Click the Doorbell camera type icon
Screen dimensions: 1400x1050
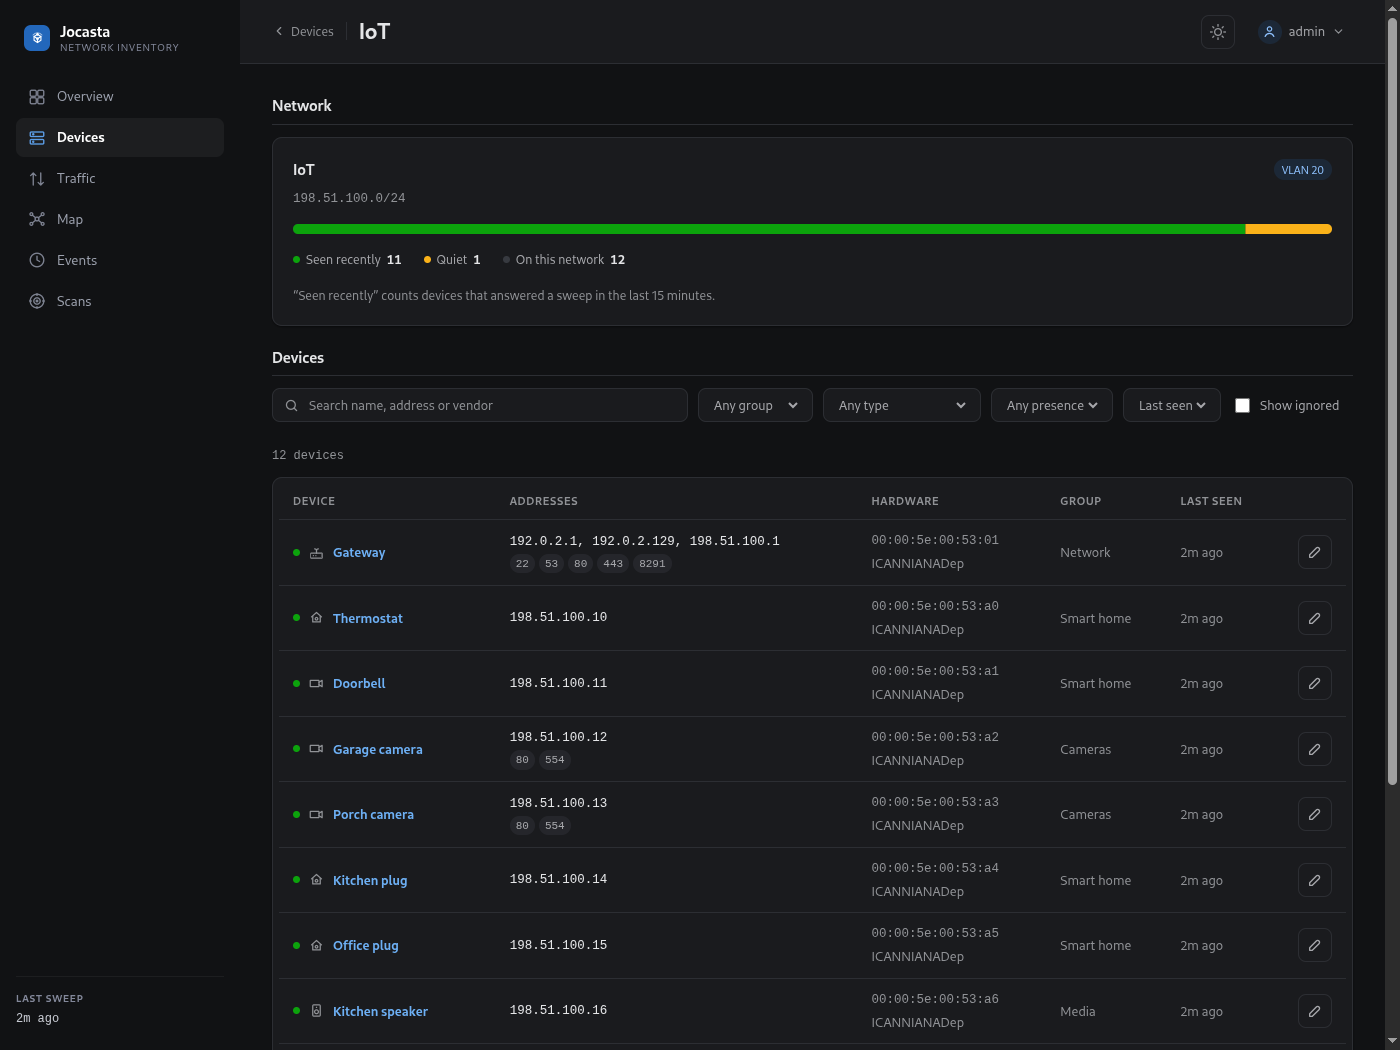point(316,684)
